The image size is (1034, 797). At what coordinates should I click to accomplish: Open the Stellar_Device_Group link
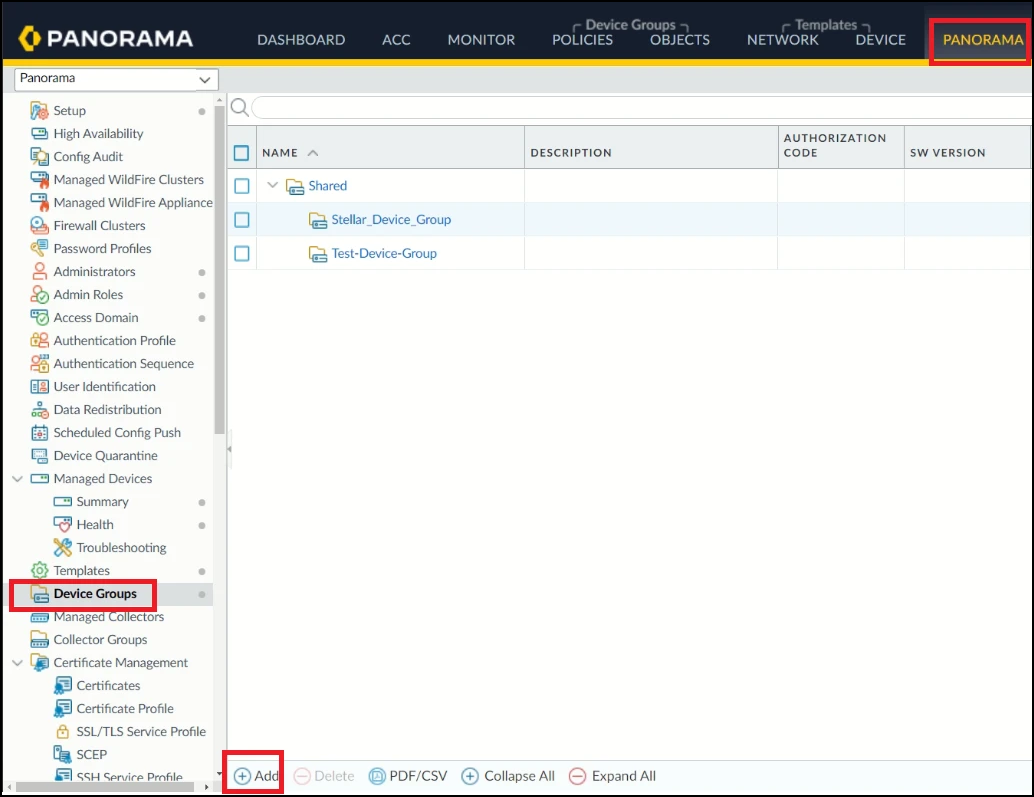tap(391, 220)
